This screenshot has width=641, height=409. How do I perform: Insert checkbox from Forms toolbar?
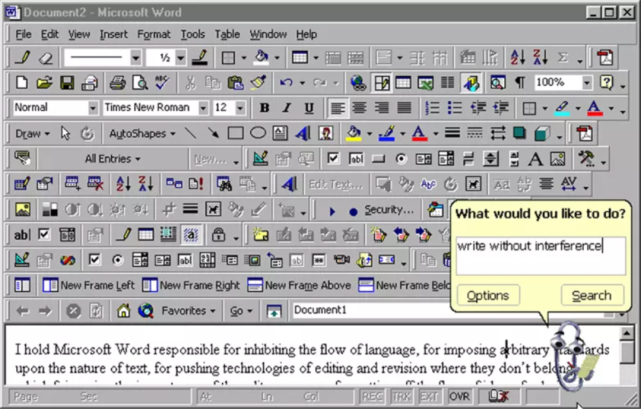click(44, 235)
